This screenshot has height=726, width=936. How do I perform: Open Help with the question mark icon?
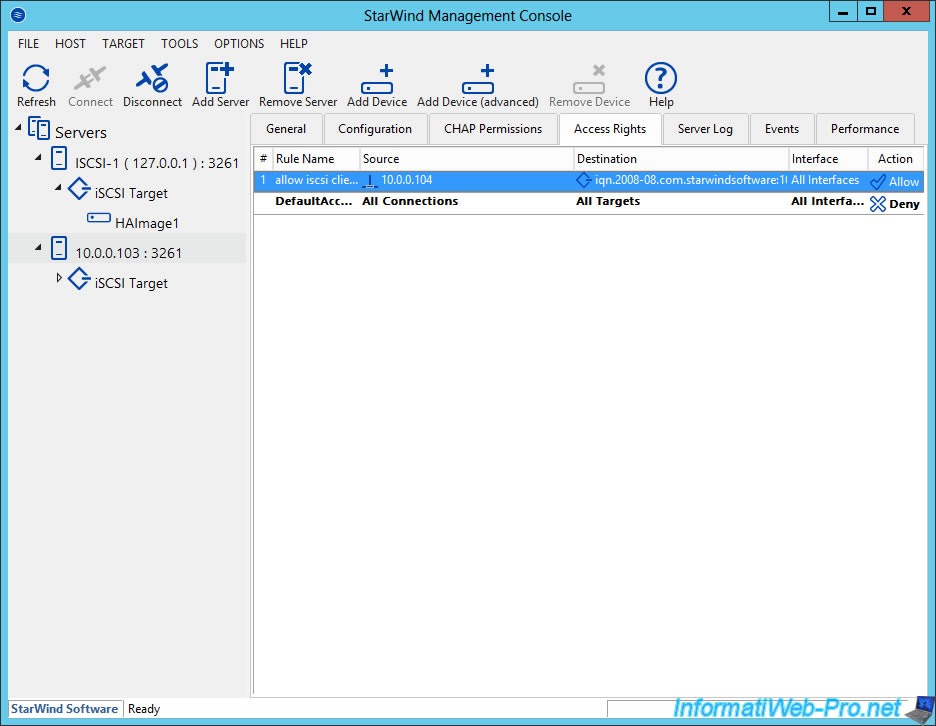(x=661, y=78)
